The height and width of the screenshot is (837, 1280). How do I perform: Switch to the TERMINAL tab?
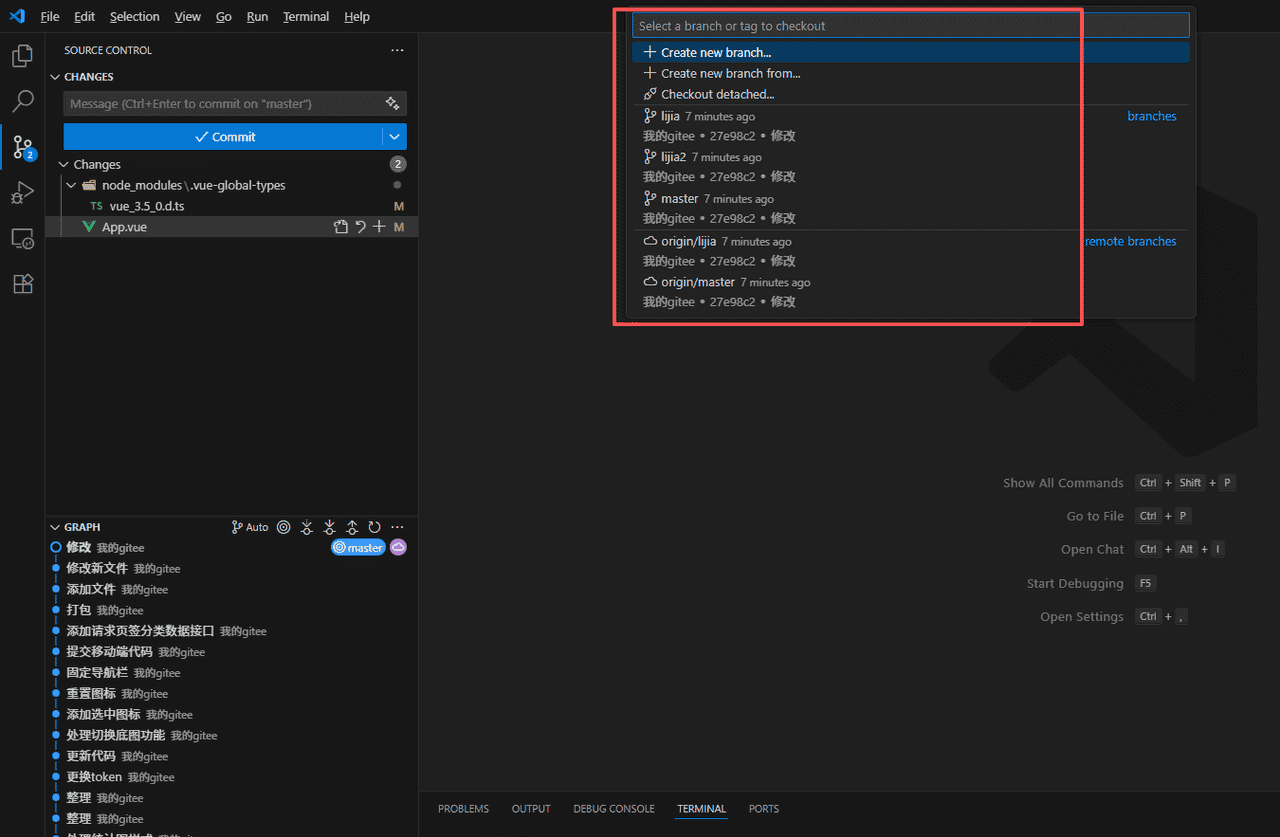click(x=701, y=808)
